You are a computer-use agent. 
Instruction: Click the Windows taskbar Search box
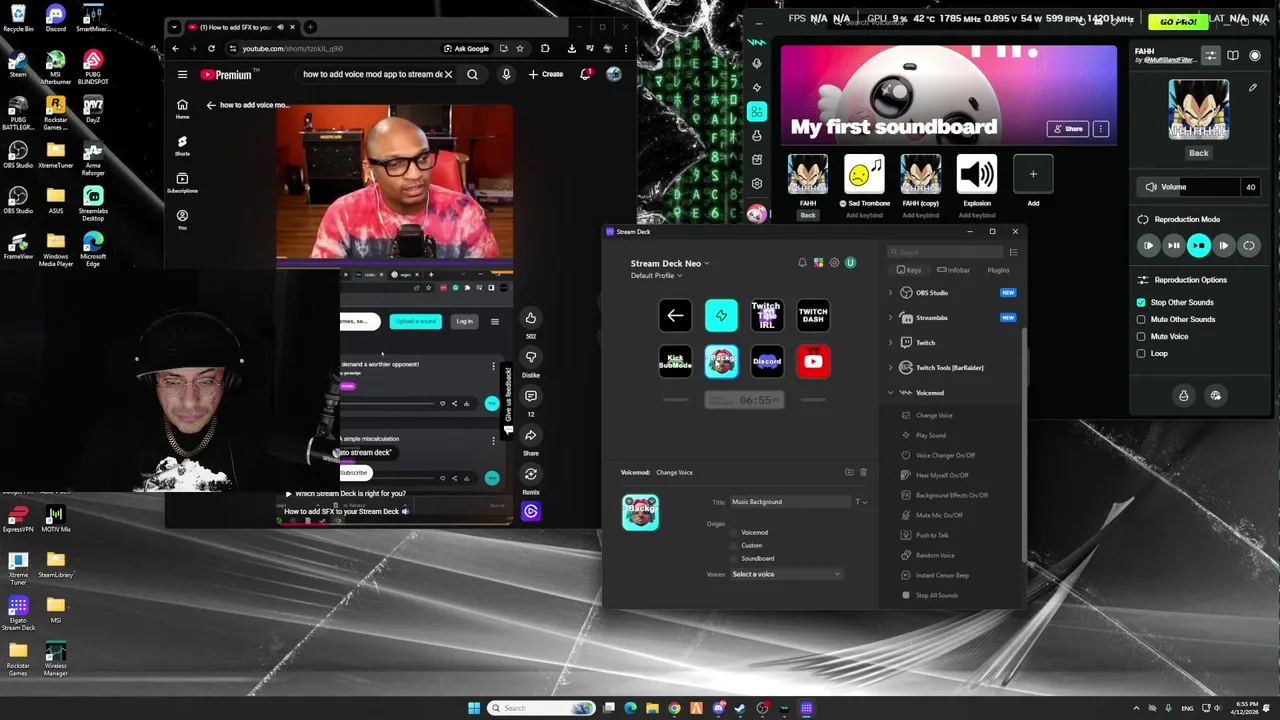click(541, 708)
